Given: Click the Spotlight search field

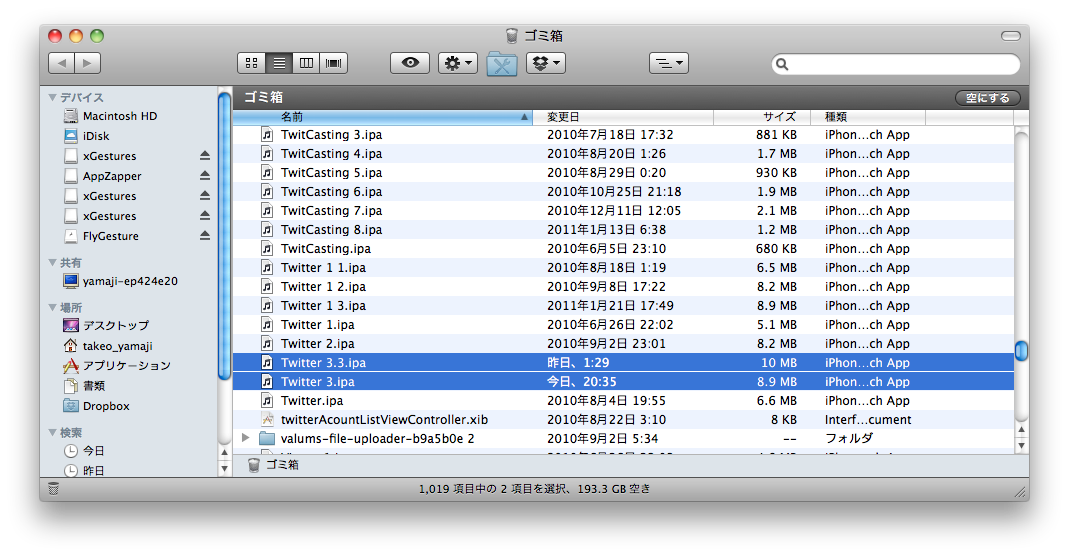Looking at the screenshot, I should [896, 64].
